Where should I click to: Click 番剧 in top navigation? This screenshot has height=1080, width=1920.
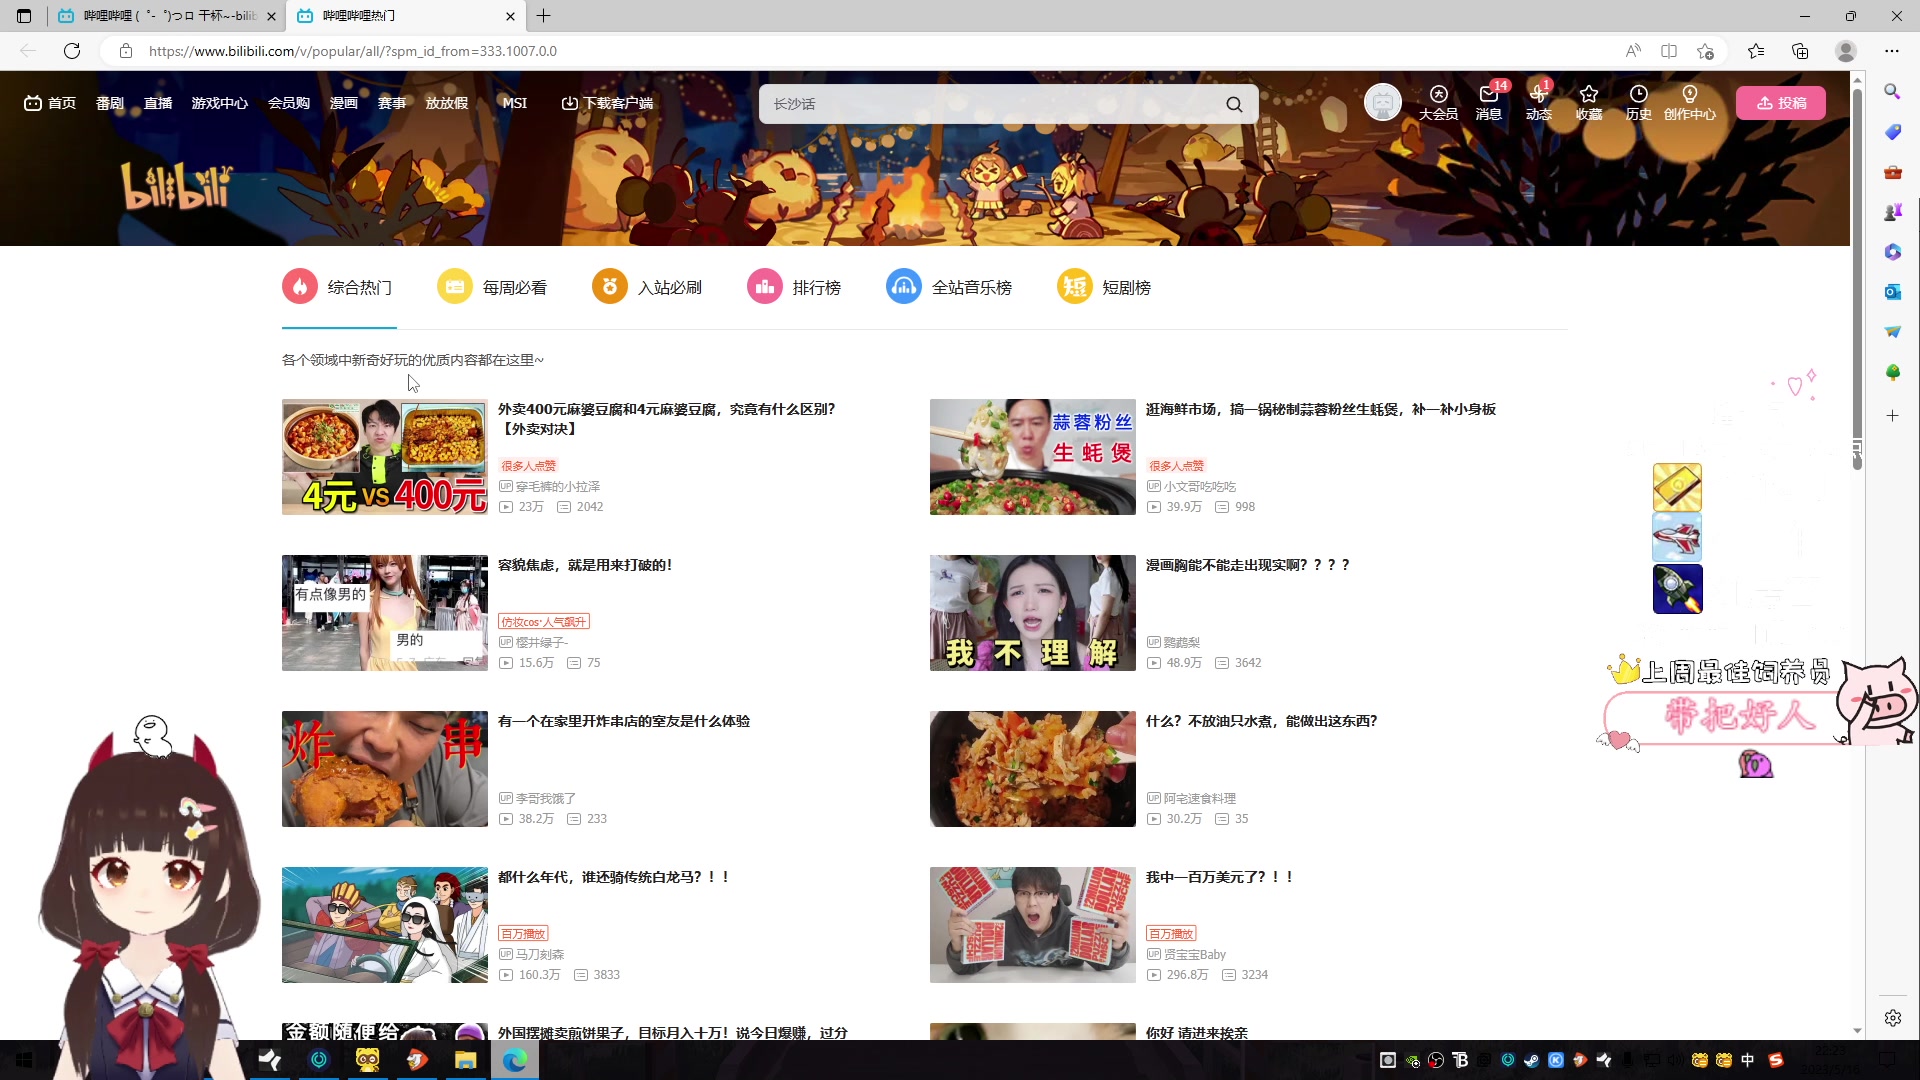click(x=110, y=103)
